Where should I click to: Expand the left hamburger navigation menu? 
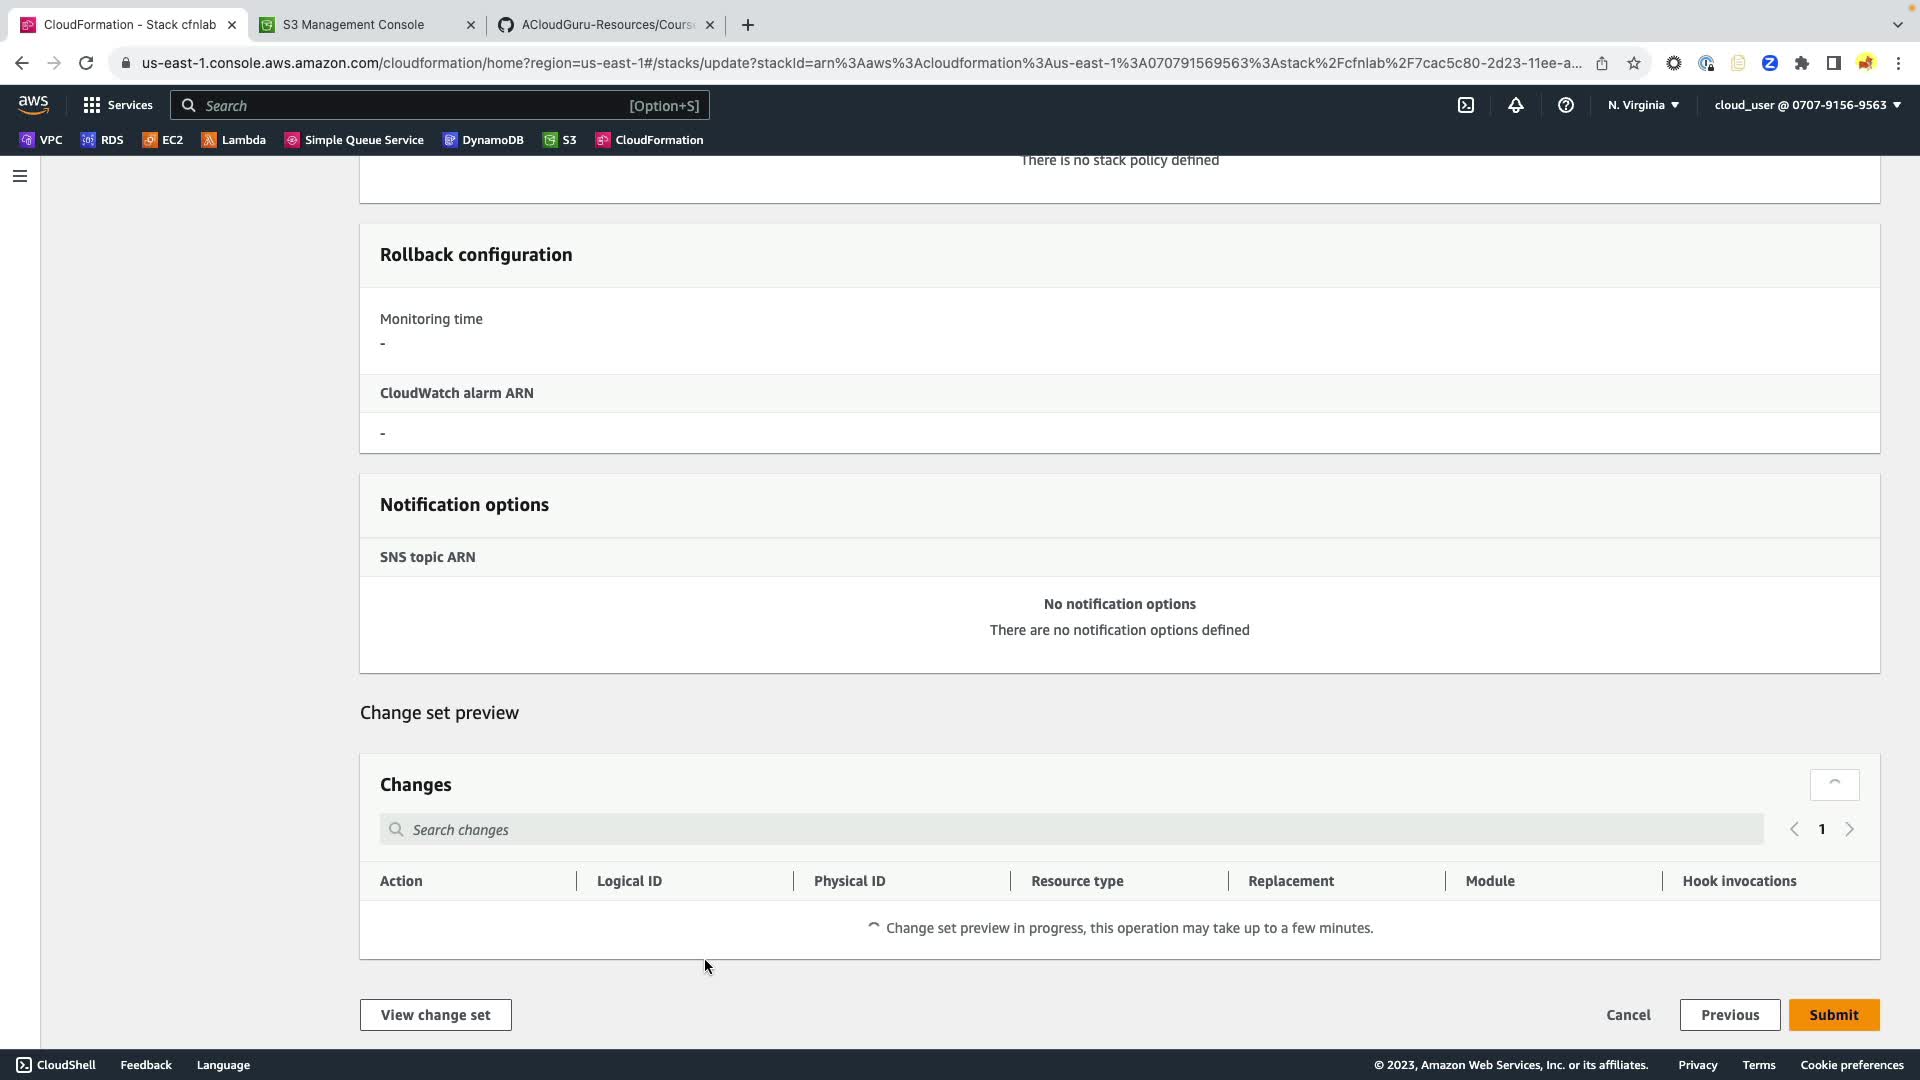(19, 176)
